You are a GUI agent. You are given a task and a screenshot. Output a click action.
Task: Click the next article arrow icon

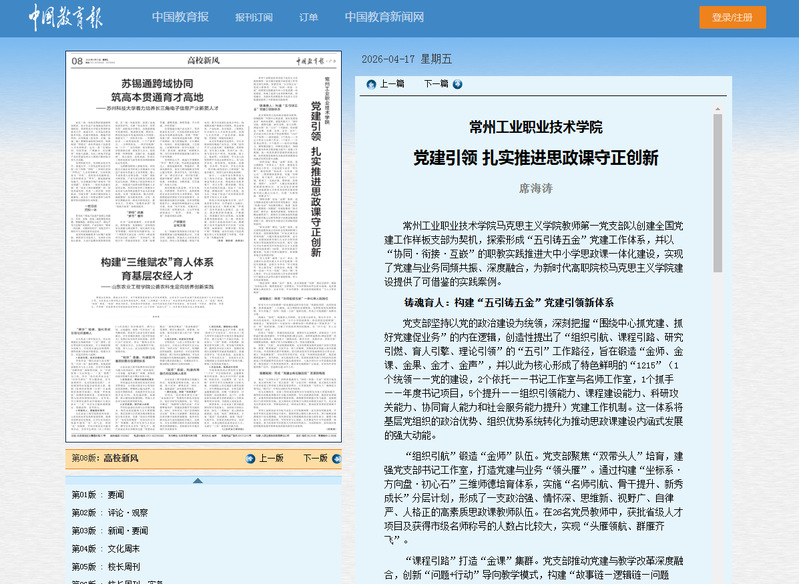tap(458, 84)
